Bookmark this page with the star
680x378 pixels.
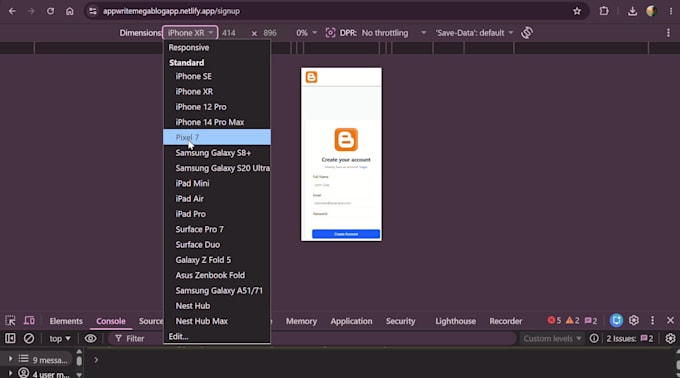[x=577, y=11]
